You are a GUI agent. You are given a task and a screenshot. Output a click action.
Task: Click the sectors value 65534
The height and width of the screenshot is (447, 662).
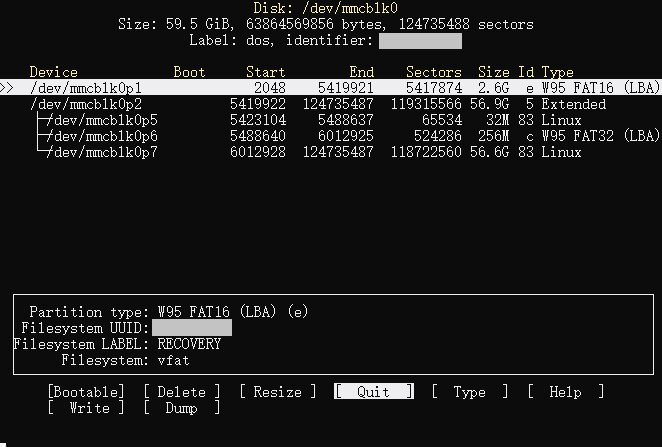coord(442,120)
